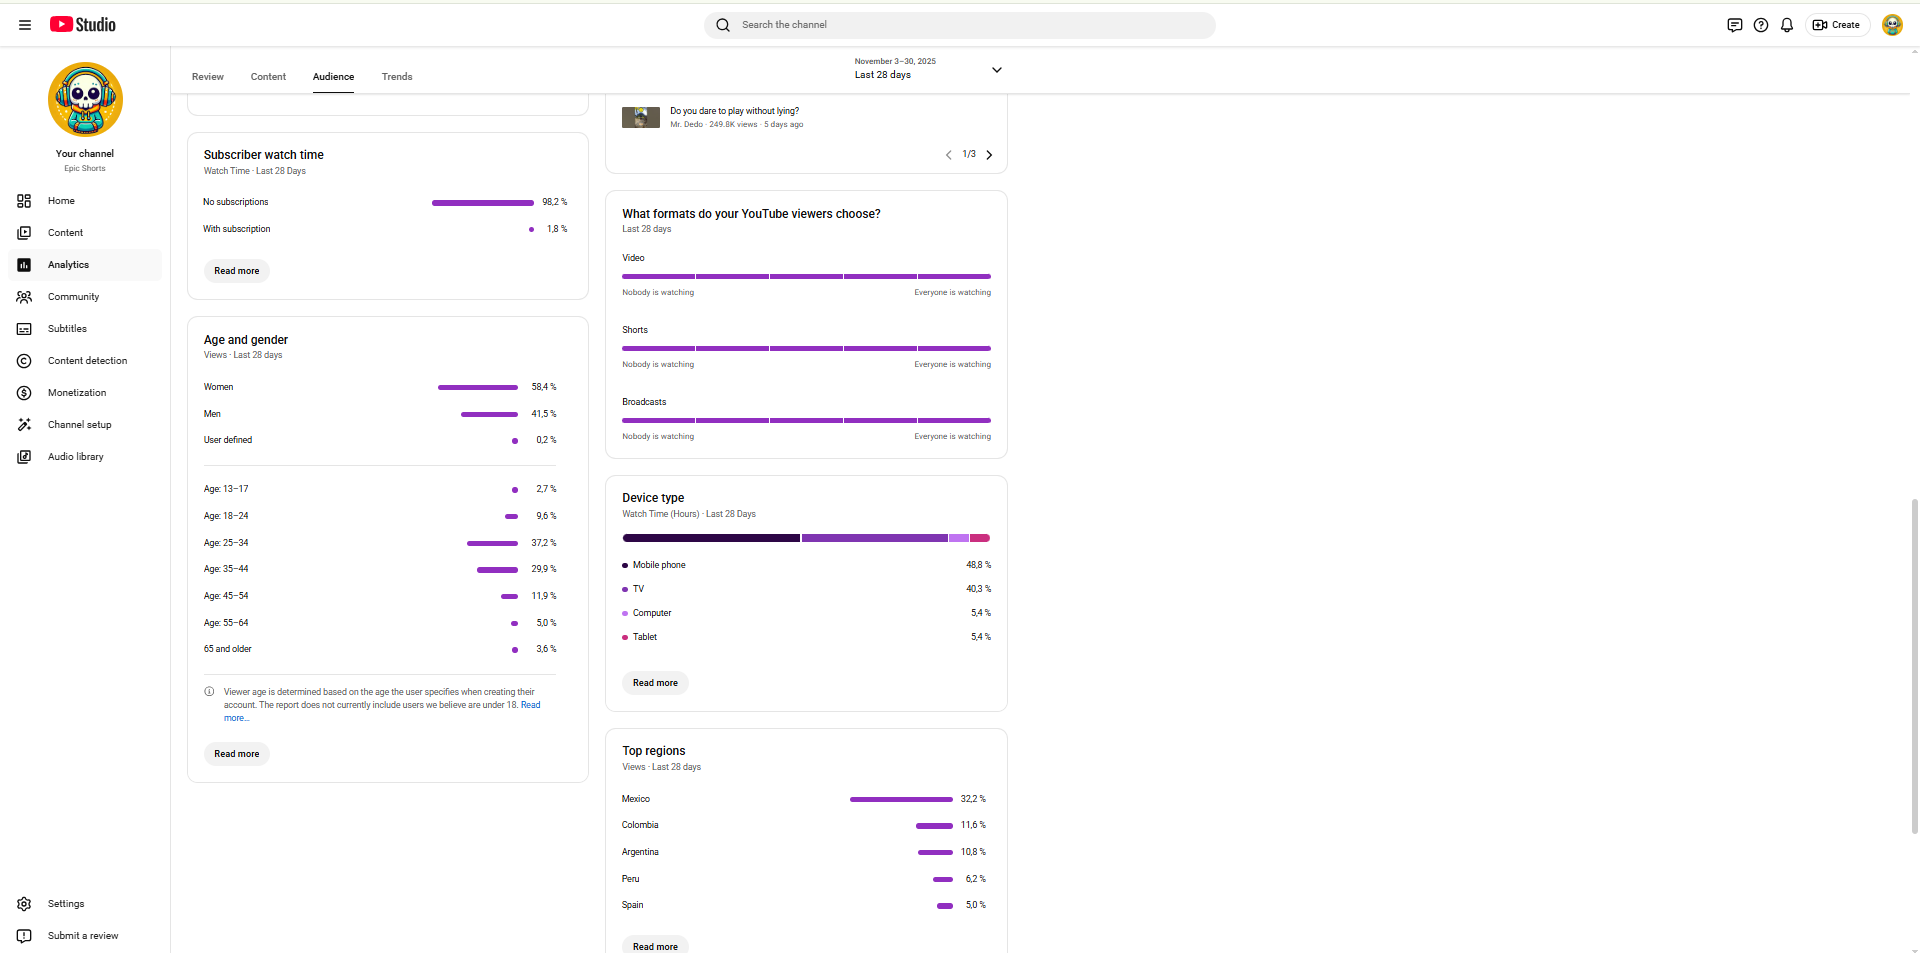Open Monetization from the sidebar
1920x953 pixels.
(76, 393)
